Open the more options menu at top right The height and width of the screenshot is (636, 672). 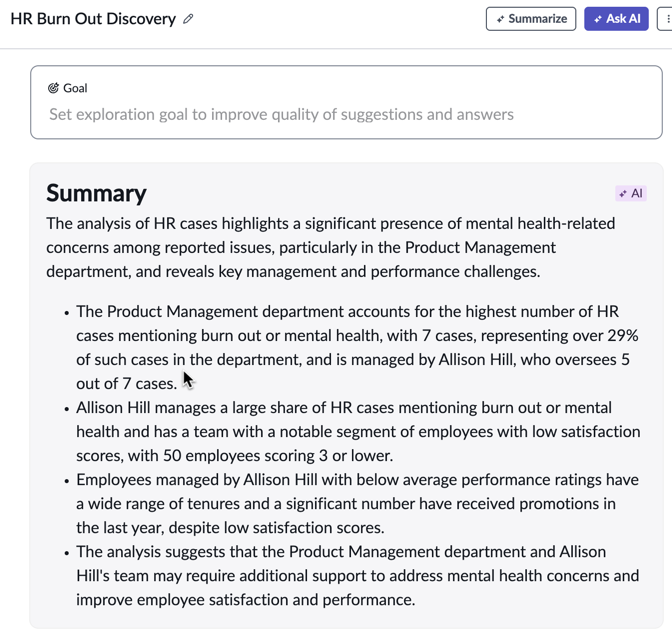[666, 19]
